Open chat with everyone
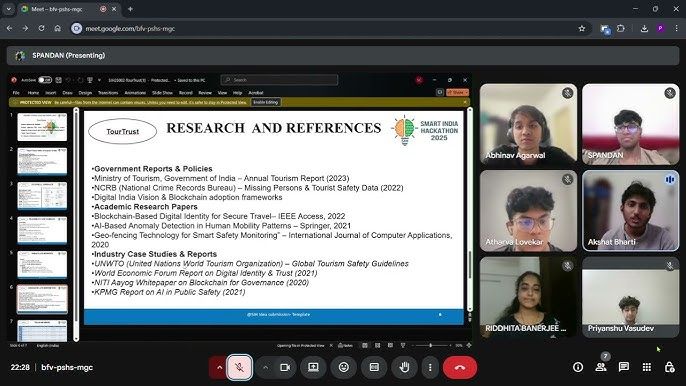 624,367
